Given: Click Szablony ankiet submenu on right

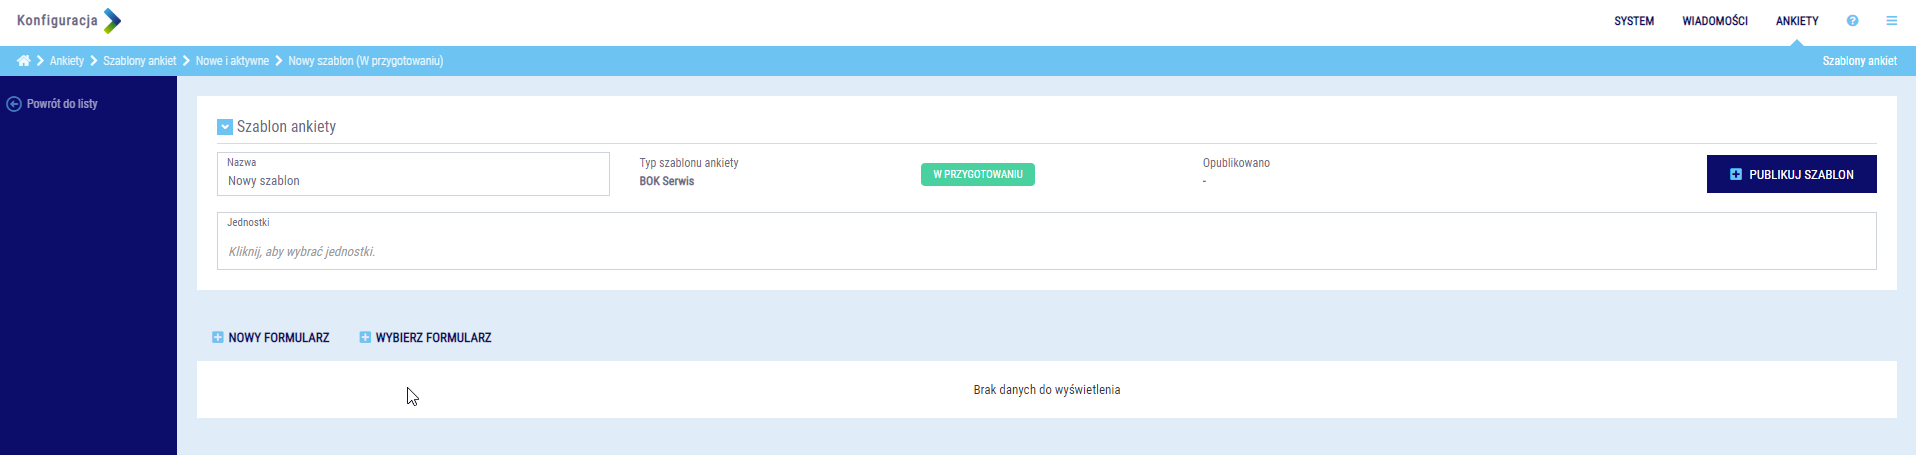Looking at the screenshot, I should [x=1858, y=61].
